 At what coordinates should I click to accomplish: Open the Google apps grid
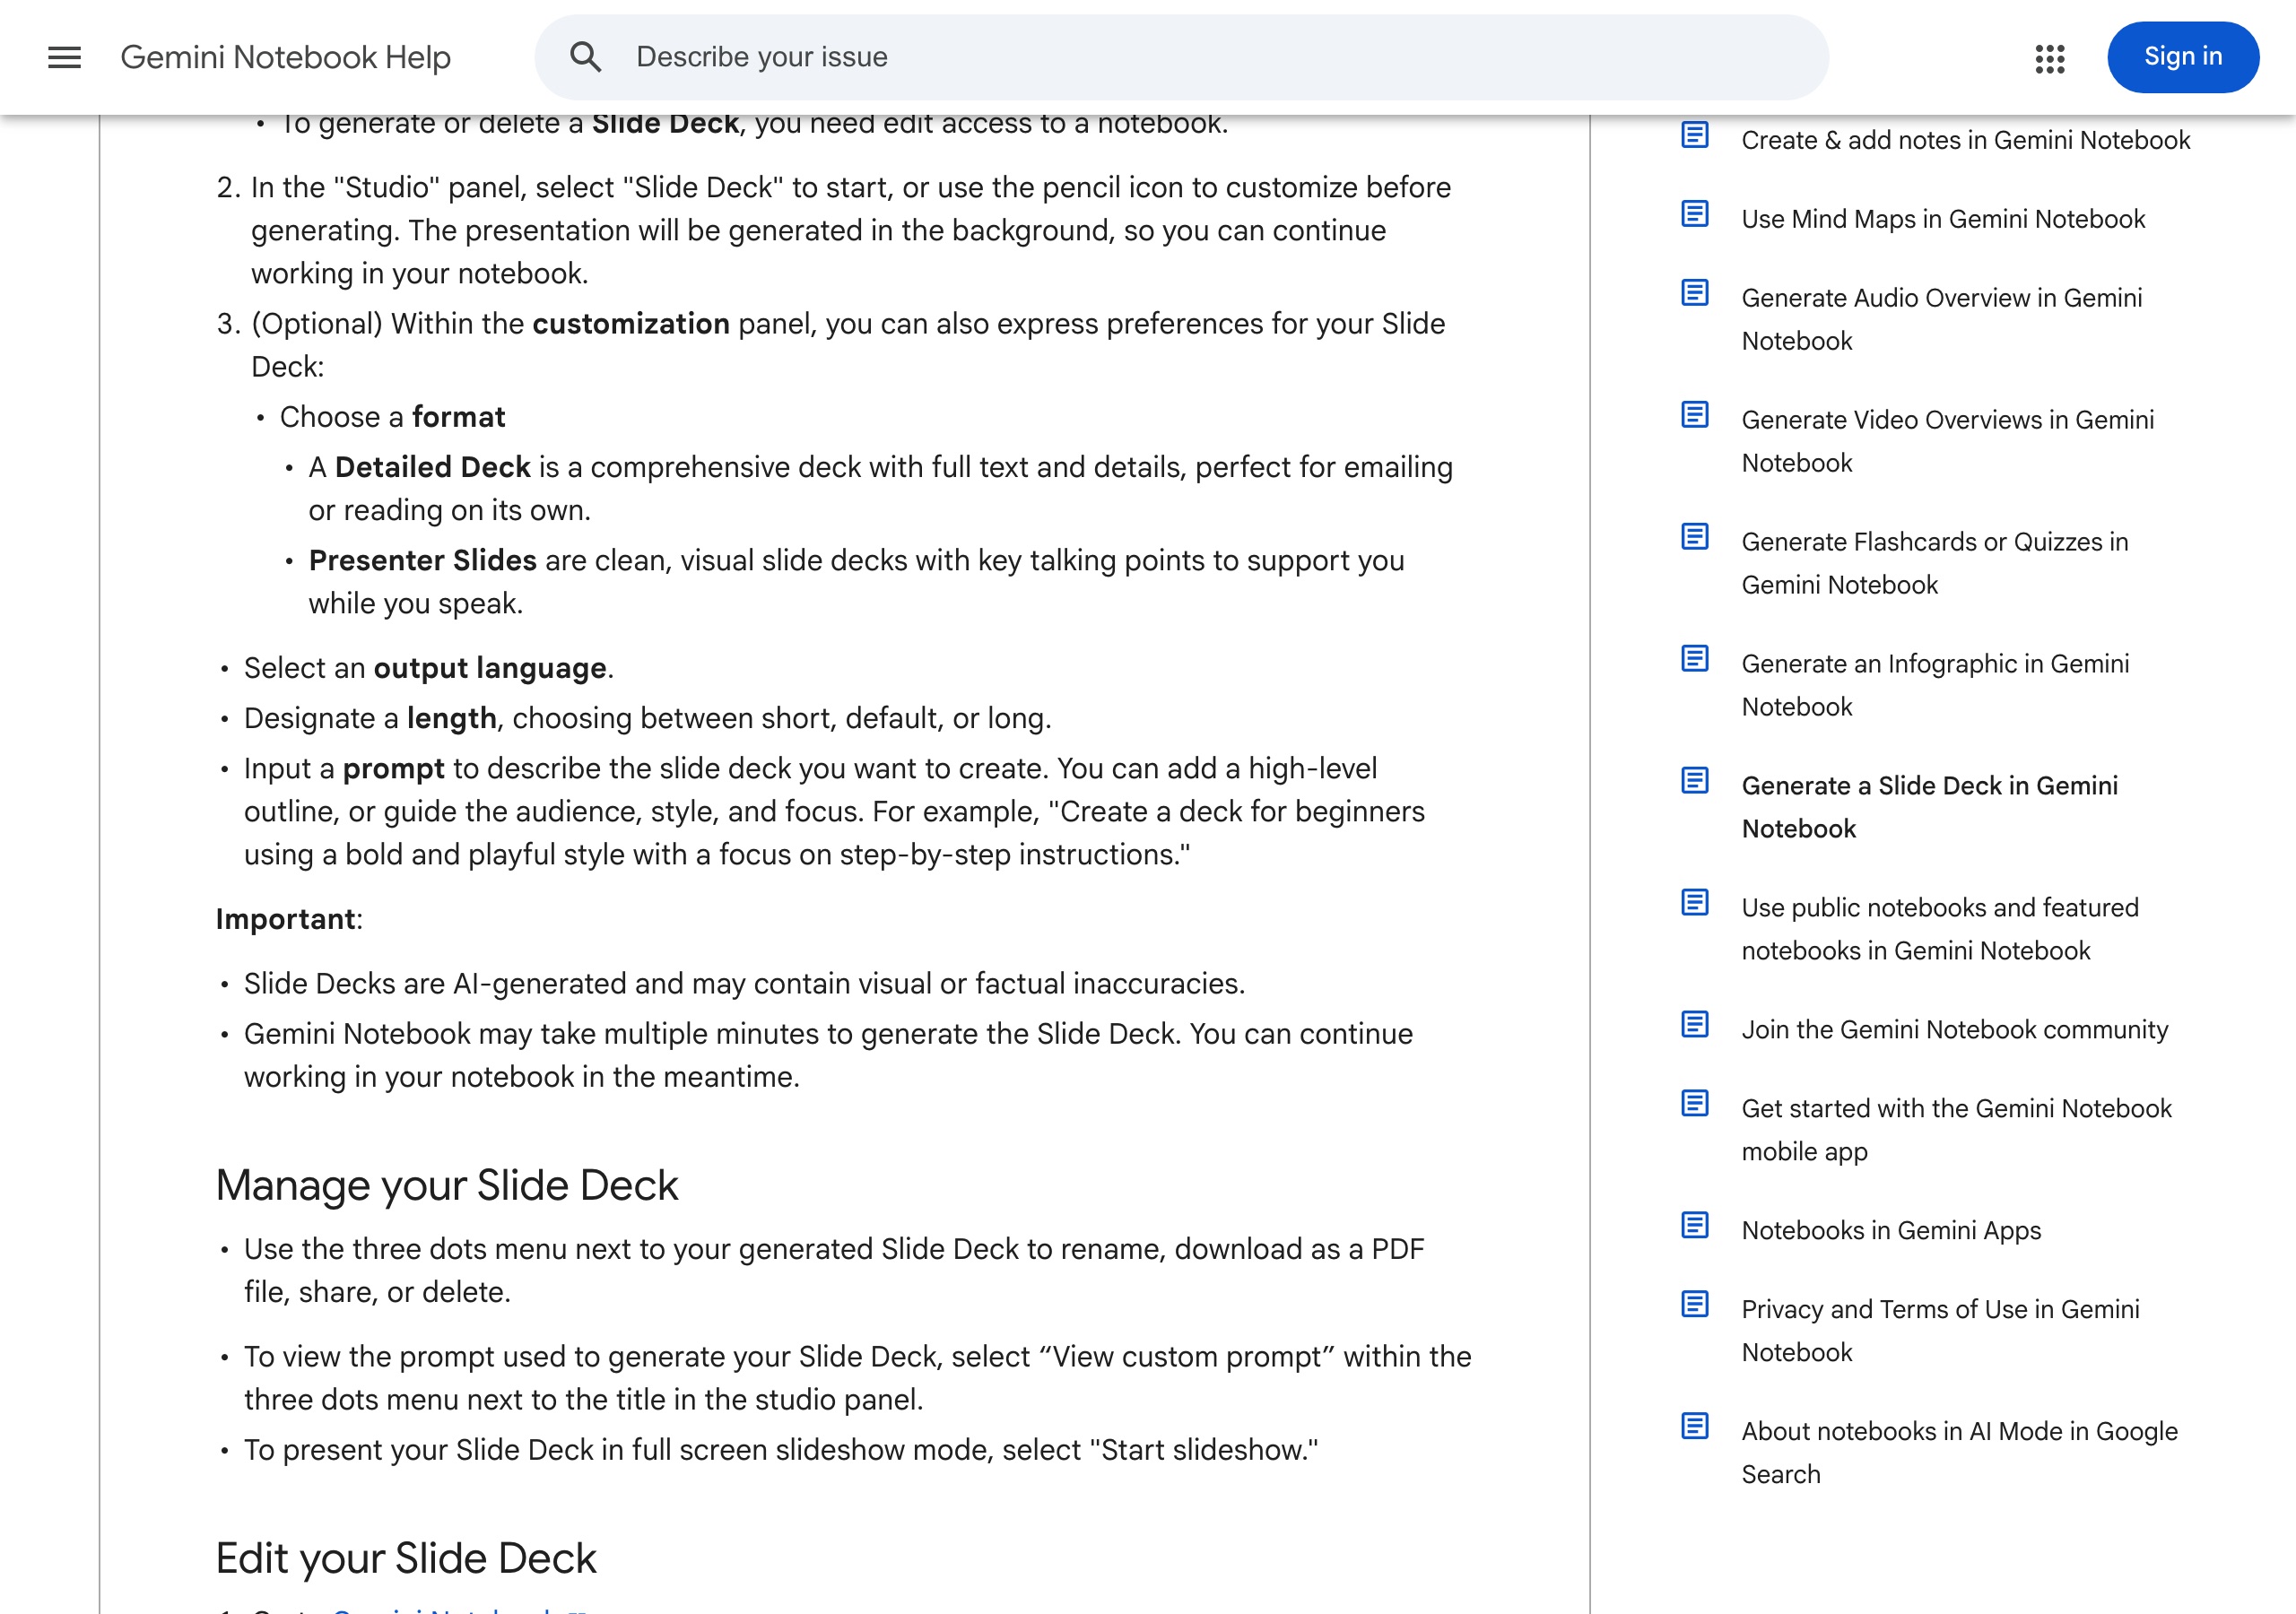[2050, 58]
